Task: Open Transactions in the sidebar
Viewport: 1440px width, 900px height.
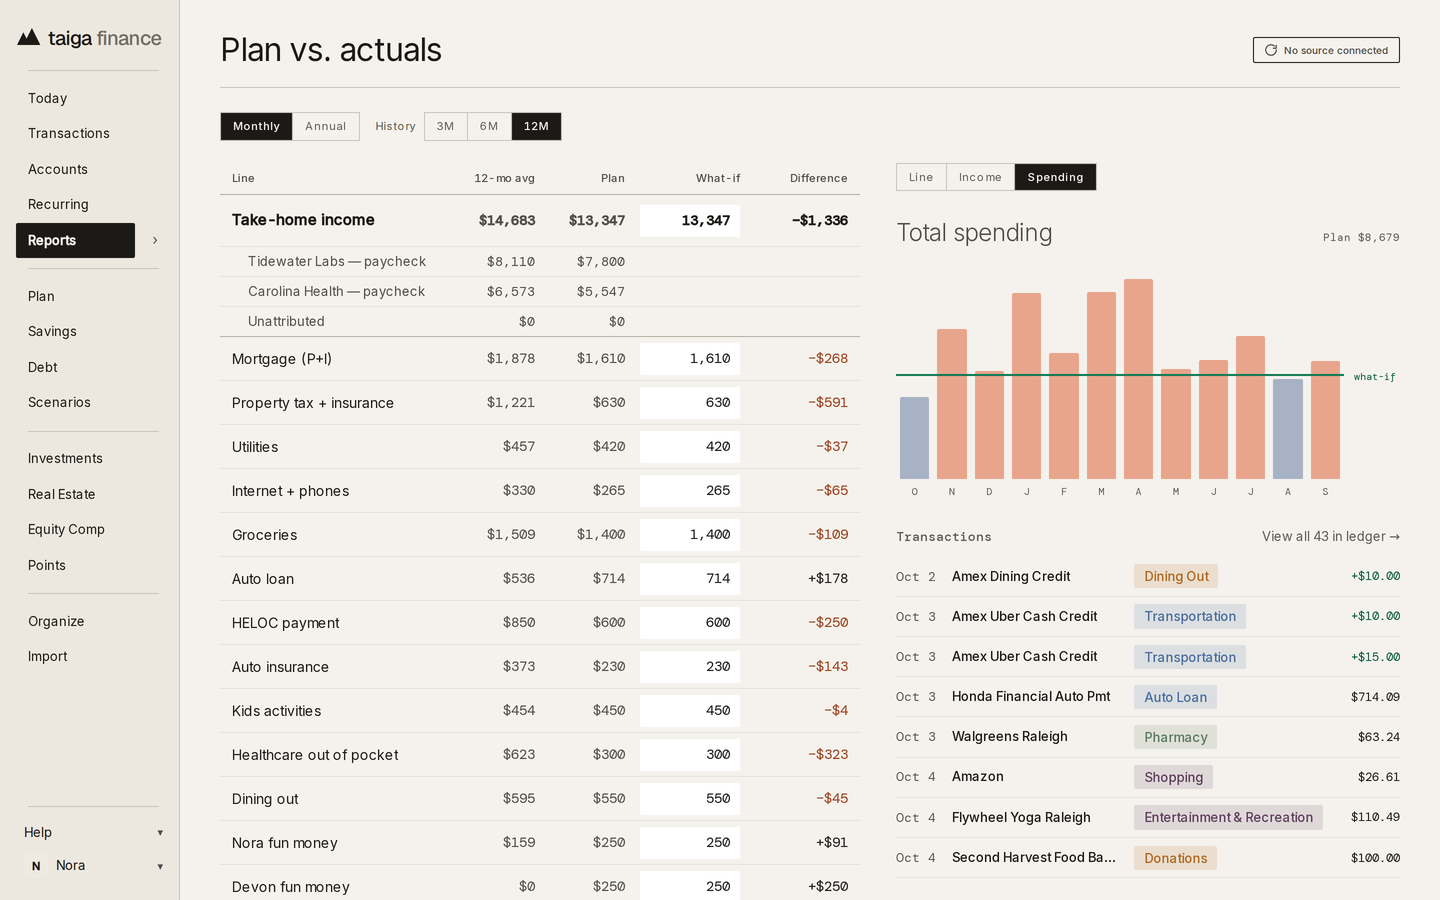Action: (69, 133)
